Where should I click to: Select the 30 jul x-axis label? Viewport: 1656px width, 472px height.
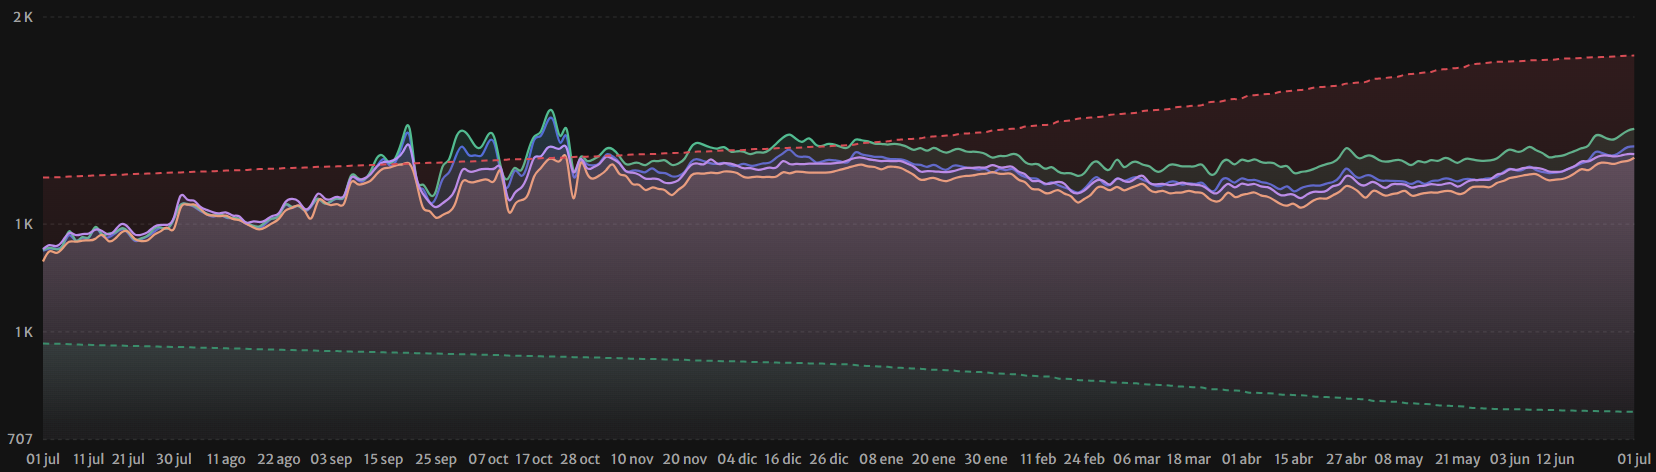(x=174, y=459)
